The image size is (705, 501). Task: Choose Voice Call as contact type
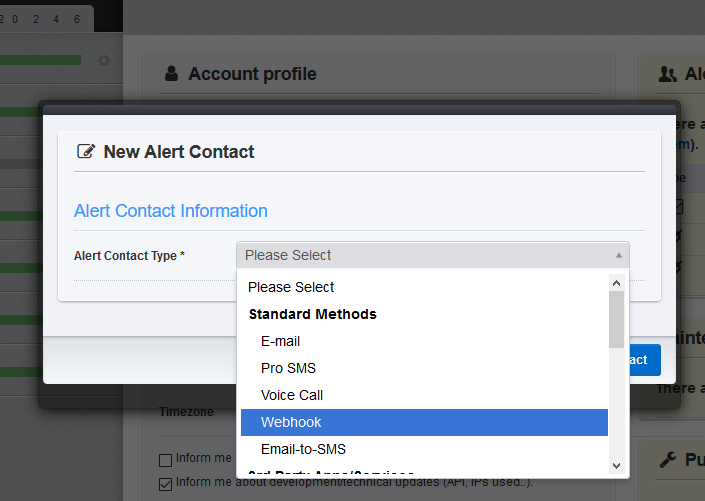[292, 395]
